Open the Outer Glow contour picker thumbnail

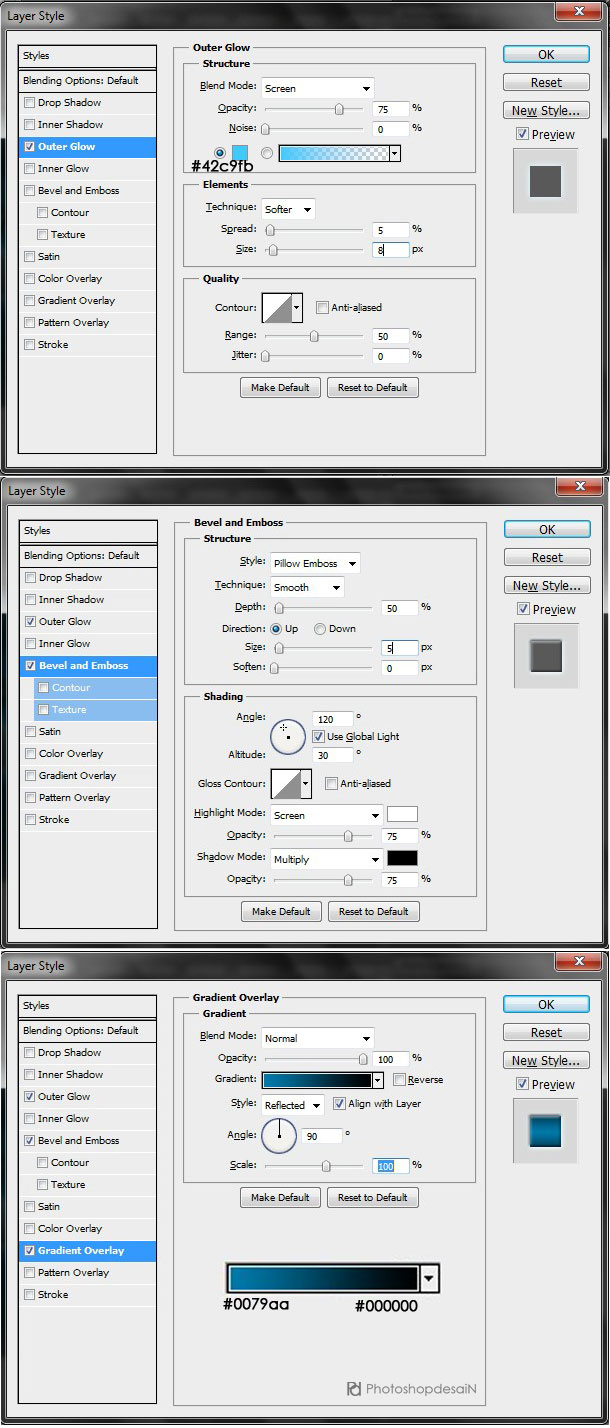[276, 308]
